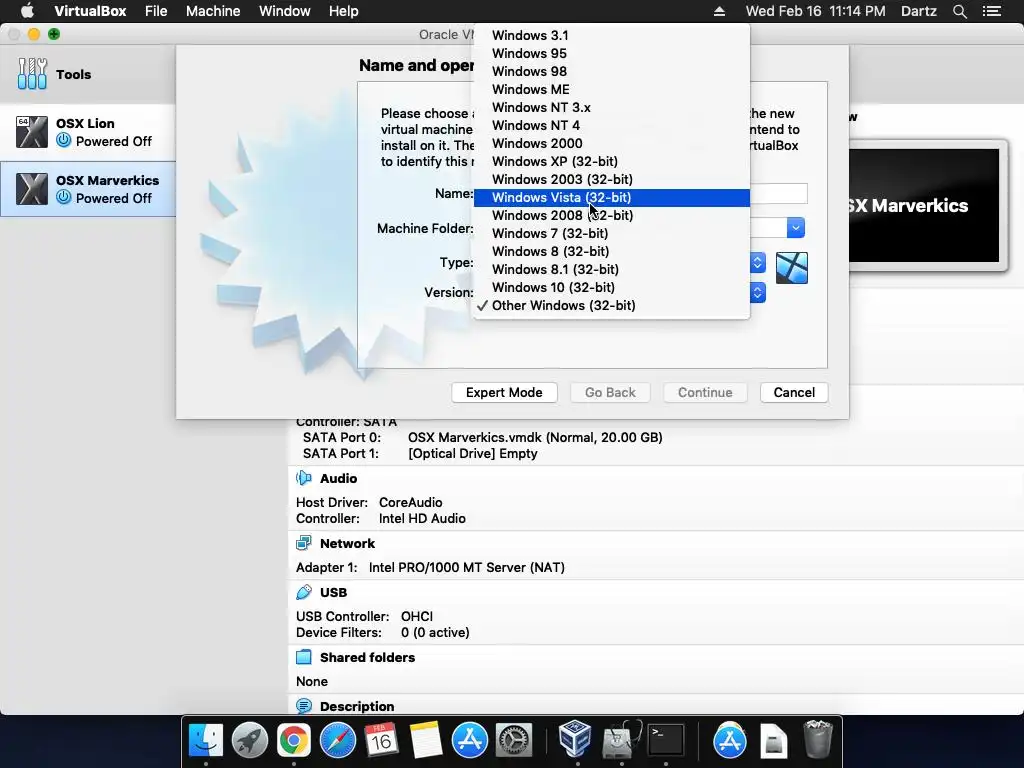Click the Description section icon

[x=304, y=706]
